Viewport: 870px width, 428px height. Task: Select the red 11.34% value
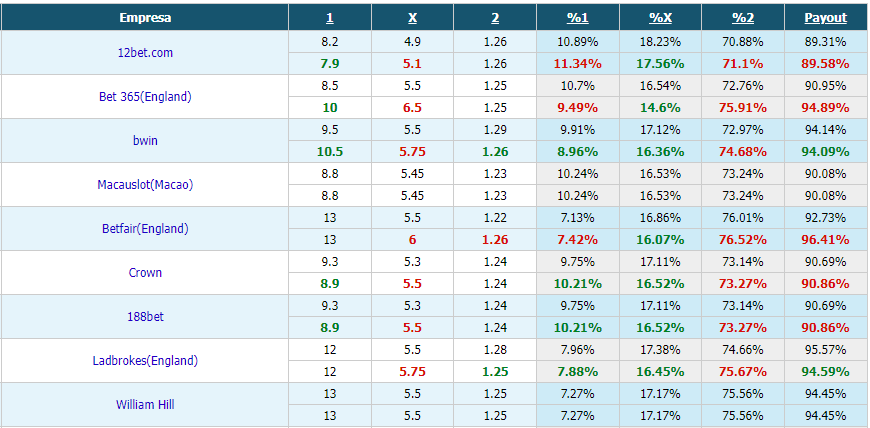point(578,64)
